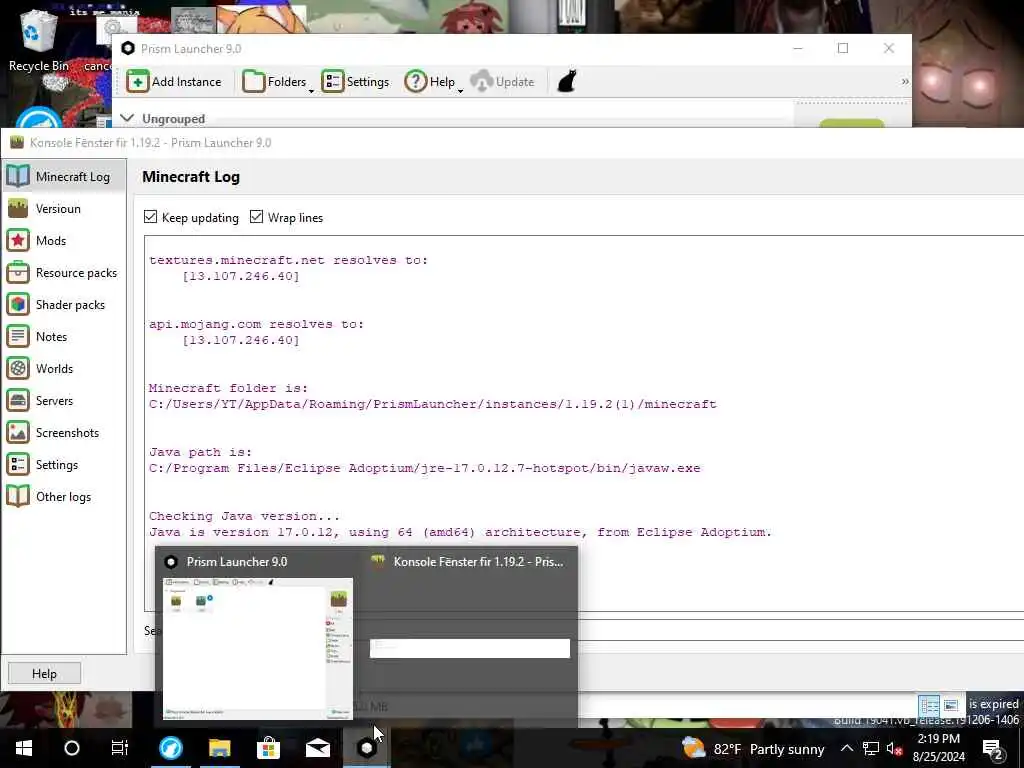
Task: Open the Recycle Bin on desktop
Action: point(38,42)
